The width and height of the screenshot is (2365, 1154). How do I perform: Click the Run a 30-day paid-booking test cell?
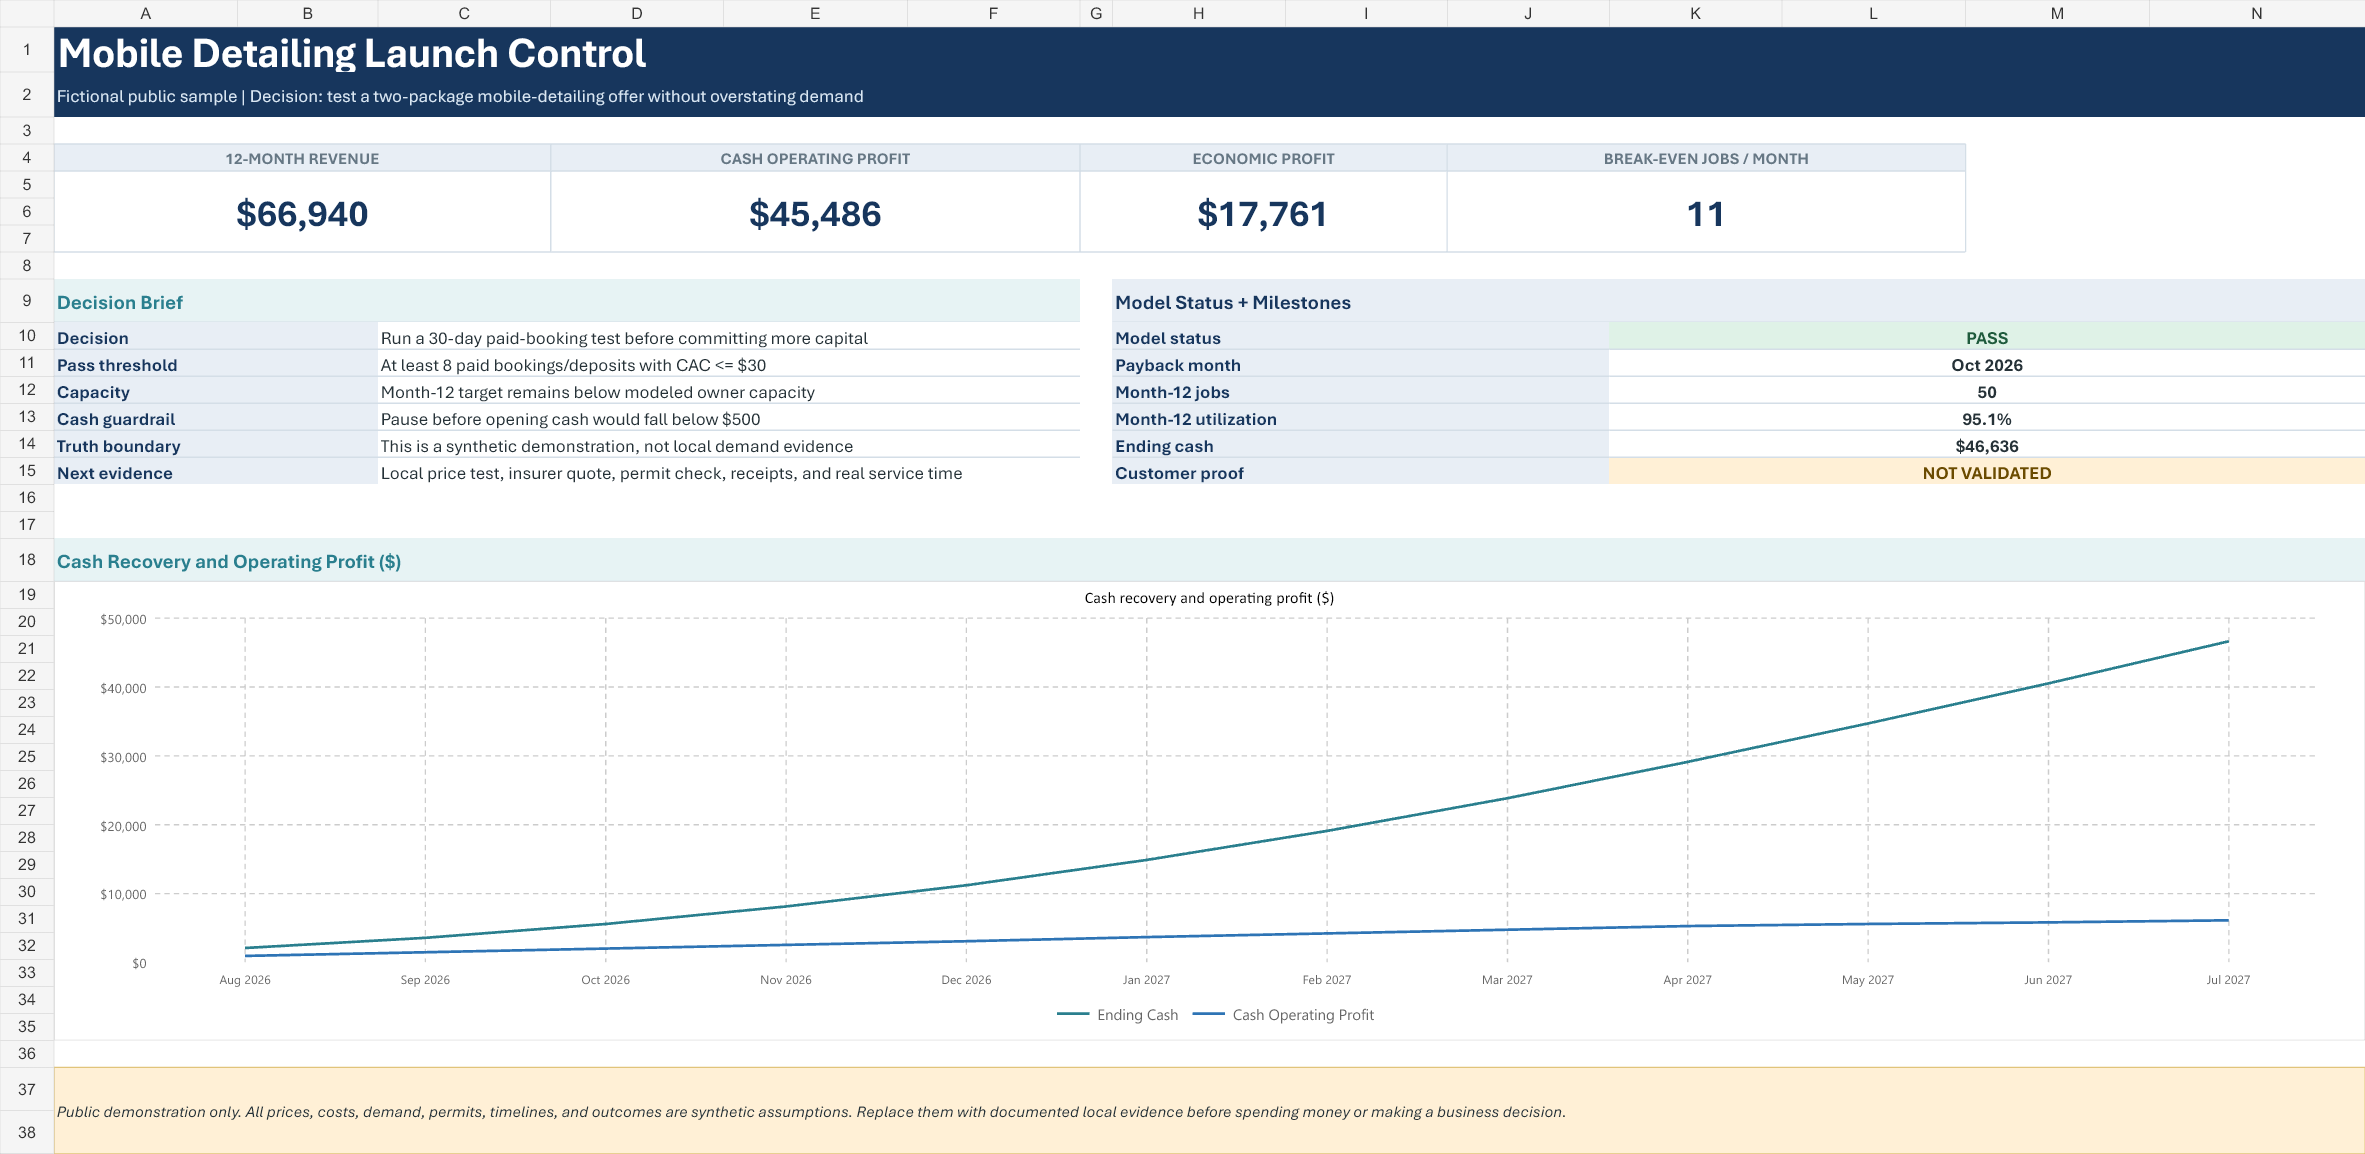(x=729, y=338)
